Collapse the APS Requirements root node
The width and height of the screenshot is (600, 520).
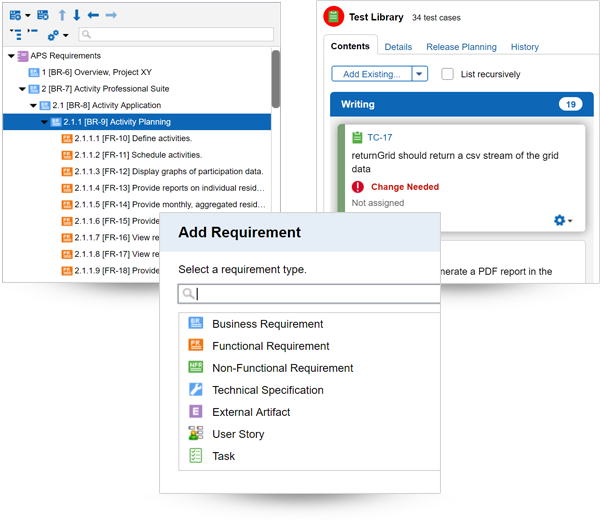pos(11,56)
